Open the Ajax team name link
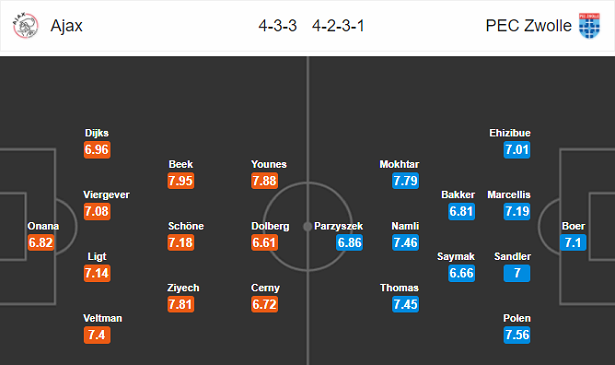Viewport: 615px width, 365px height. [66, 26]
